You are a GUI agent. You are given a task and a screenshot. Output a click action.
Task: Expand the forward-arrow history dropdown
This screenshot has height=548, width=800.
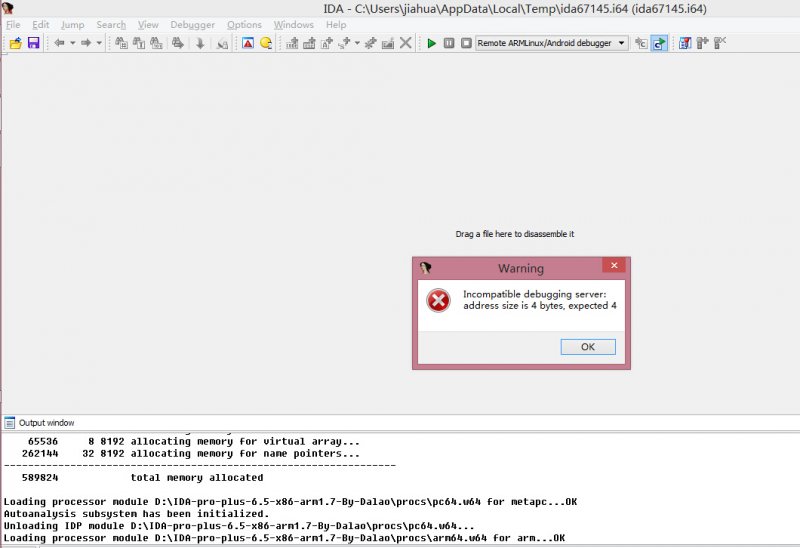[x=99, y=43]
